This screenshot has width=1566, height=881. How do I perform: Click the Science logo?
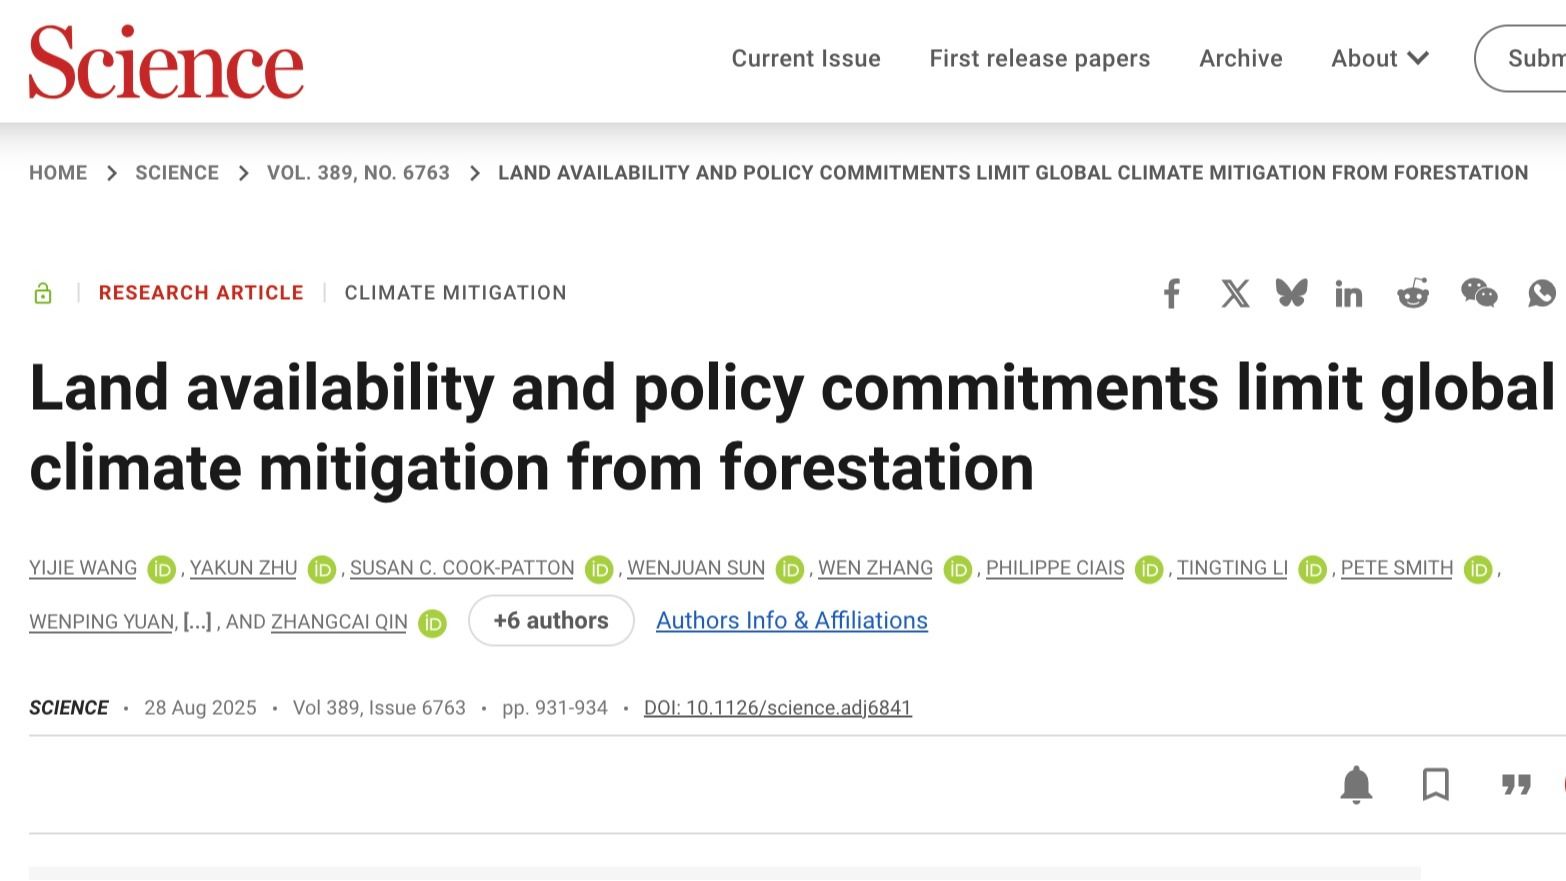[166, 62]
